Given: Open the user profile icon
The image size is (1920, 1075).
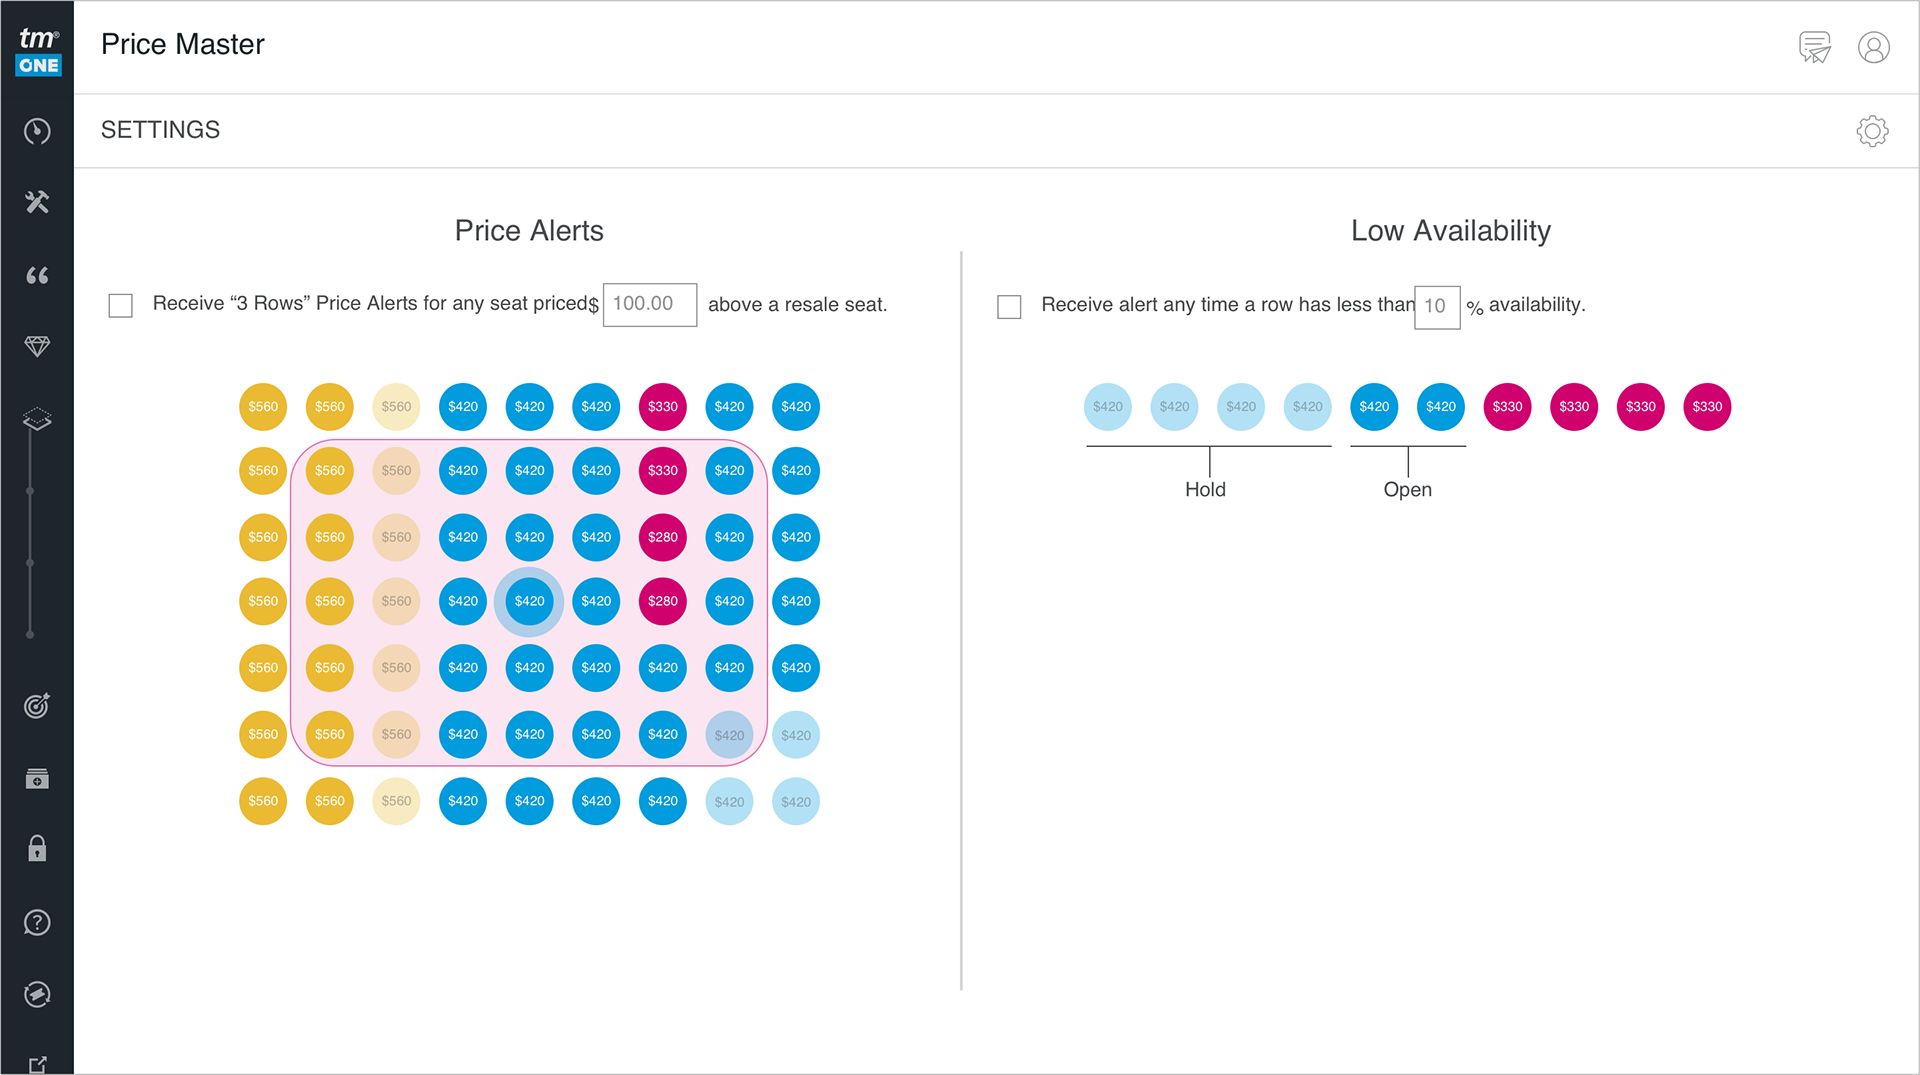Looking at the screenshot, I should [1873, 47].
